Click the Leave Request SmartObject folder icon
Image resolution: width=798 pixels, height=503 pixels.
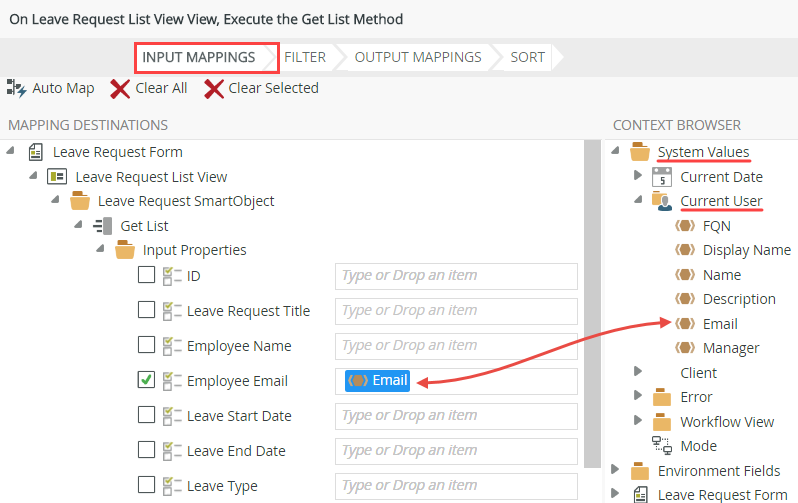(x=80, y=201)
